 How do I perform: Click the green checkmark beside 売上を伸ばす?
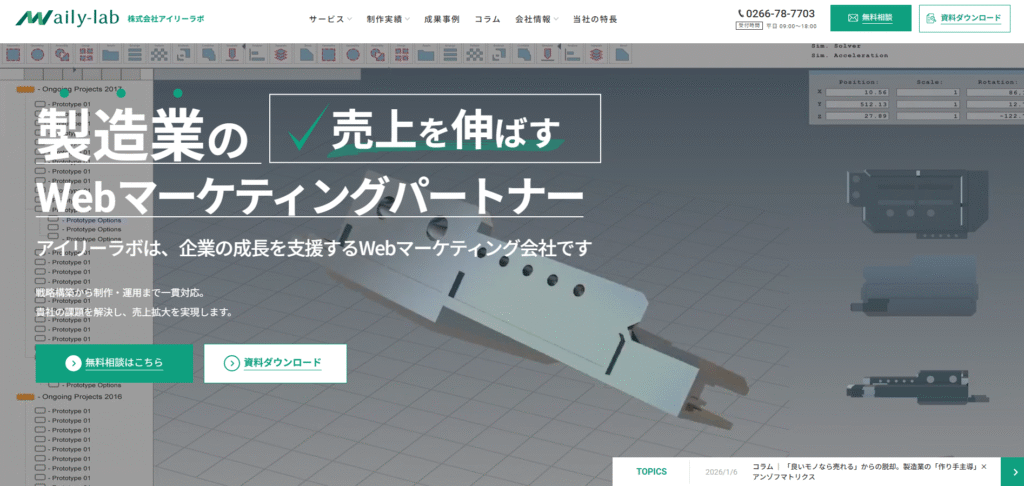point(304,128)
